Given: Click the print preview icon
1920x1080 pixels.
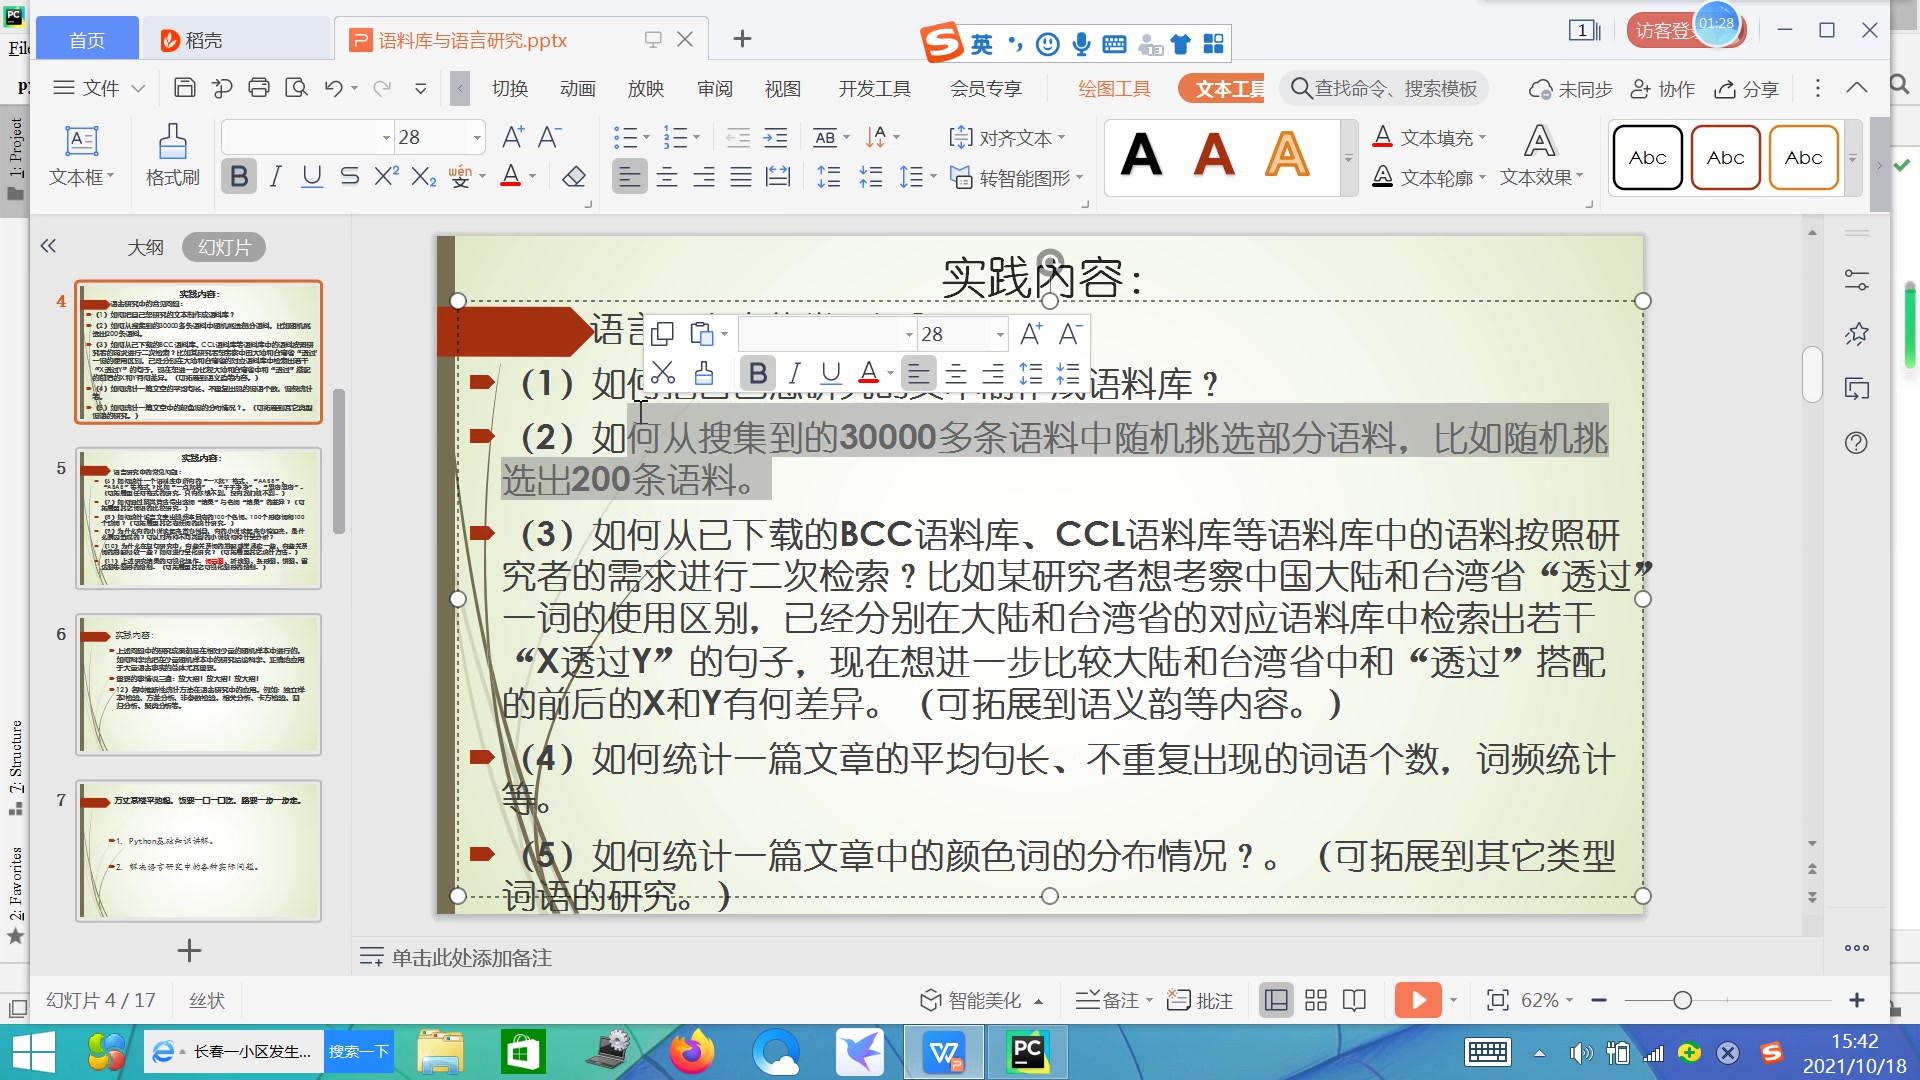Looking at the screenshot, I should point(296,88).
